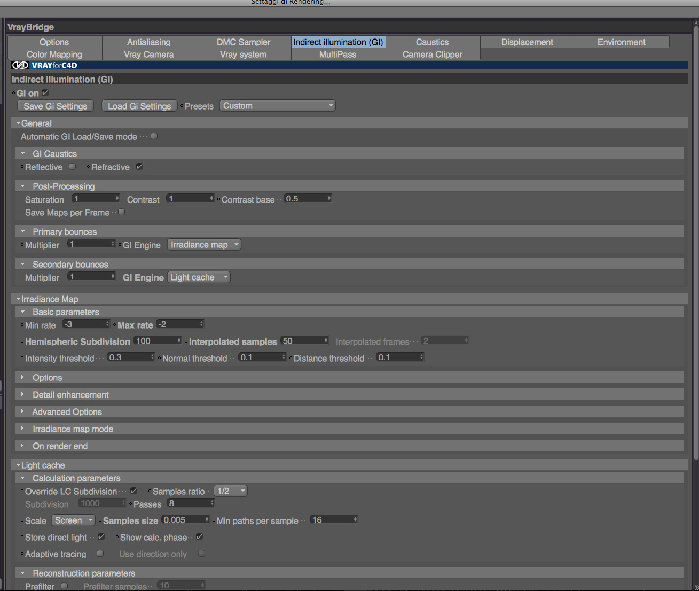The height and width of the screenshot is (591, 699).
Task: Click Primary bounces Multiplier field
Action: 91,244
